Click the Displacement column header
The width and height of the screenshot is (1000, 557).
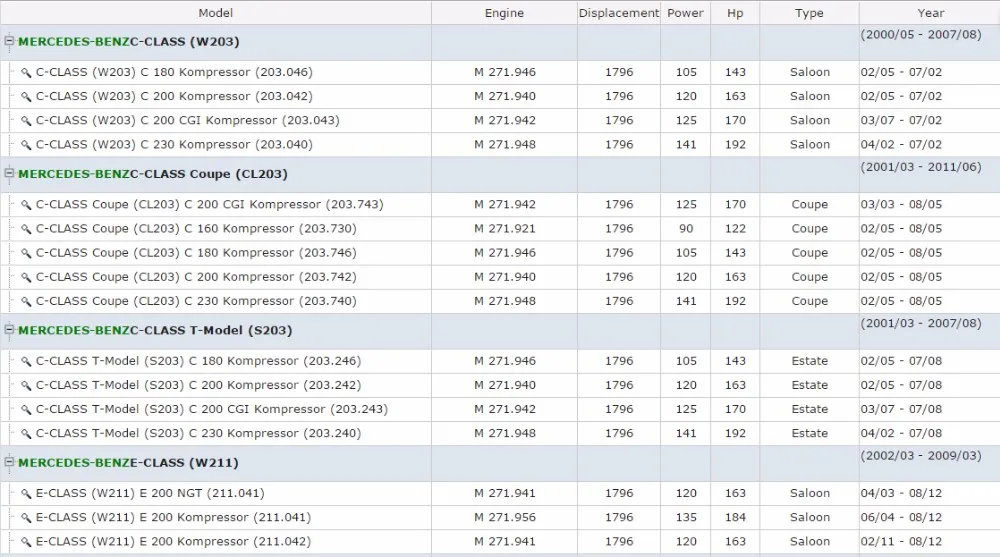tap(619, 13)
